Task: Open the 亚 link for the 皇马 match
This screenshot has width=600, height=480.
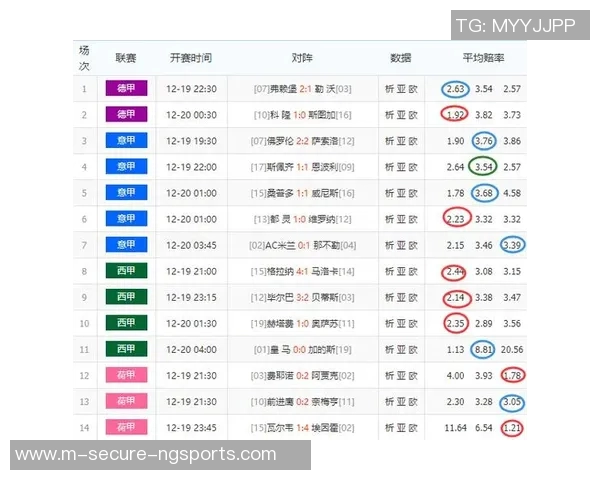Action: tap(401, 349)
